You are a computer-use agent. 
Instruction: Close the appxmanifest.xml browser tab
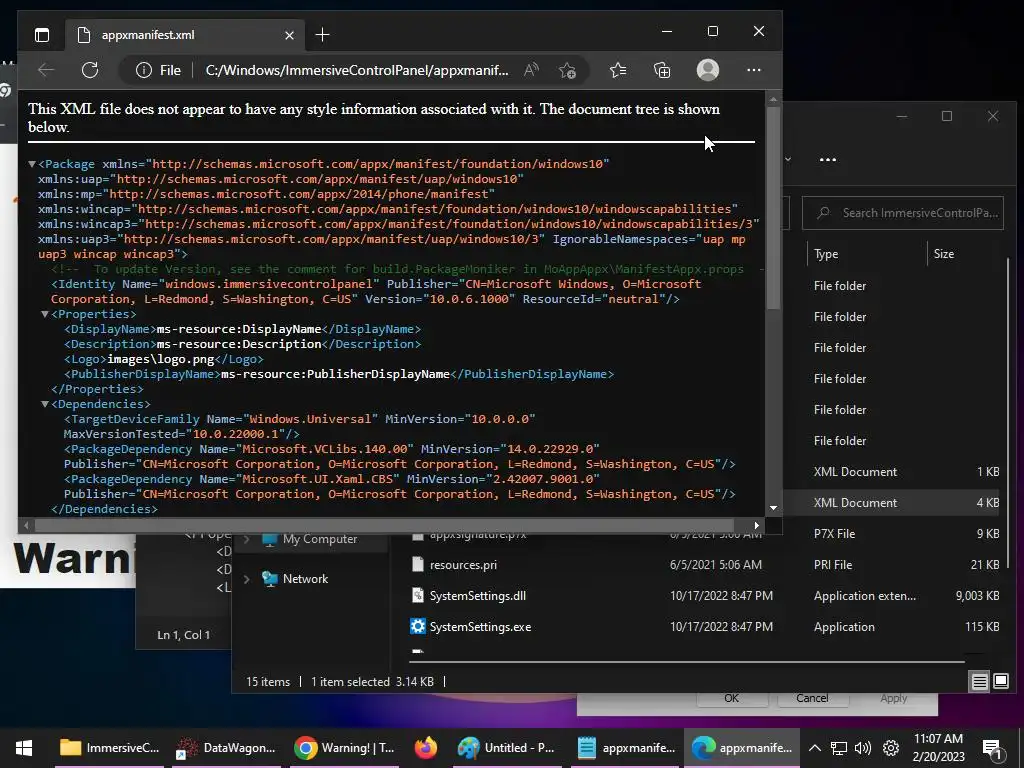point(289,35)
